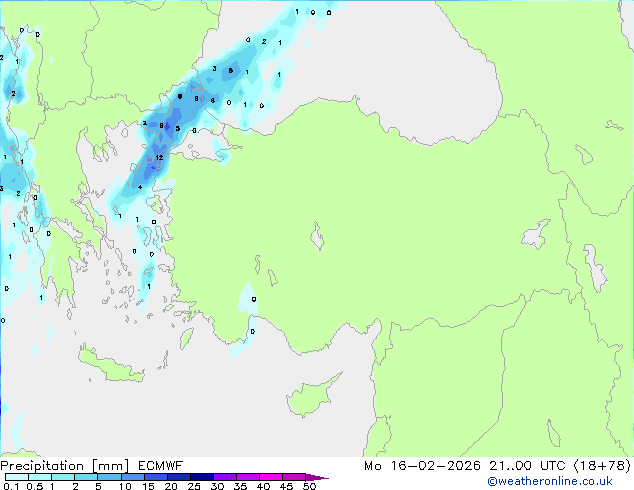Pick the 5–10 mm legend swatch
Viewport: 634px width, 490px height.
click(x=109, y=477)
